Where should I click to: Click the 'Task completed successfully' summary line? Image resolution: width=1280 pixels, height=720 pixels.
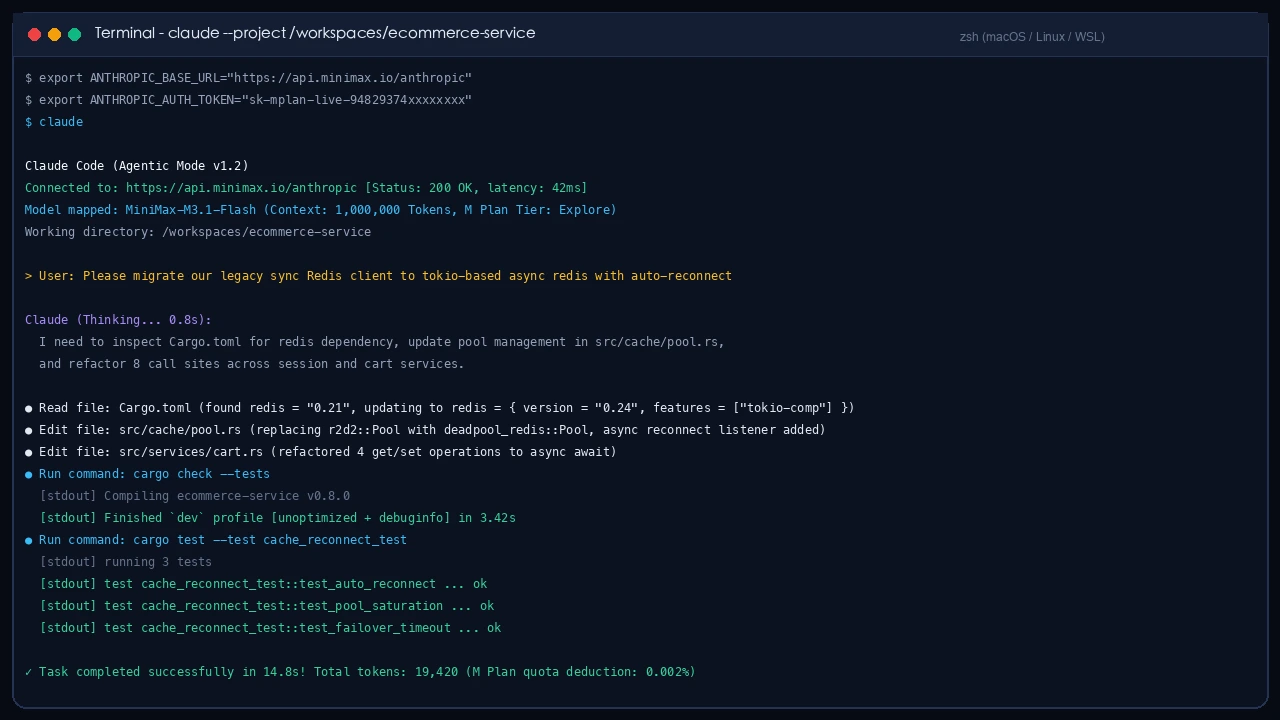coord(360,672)
